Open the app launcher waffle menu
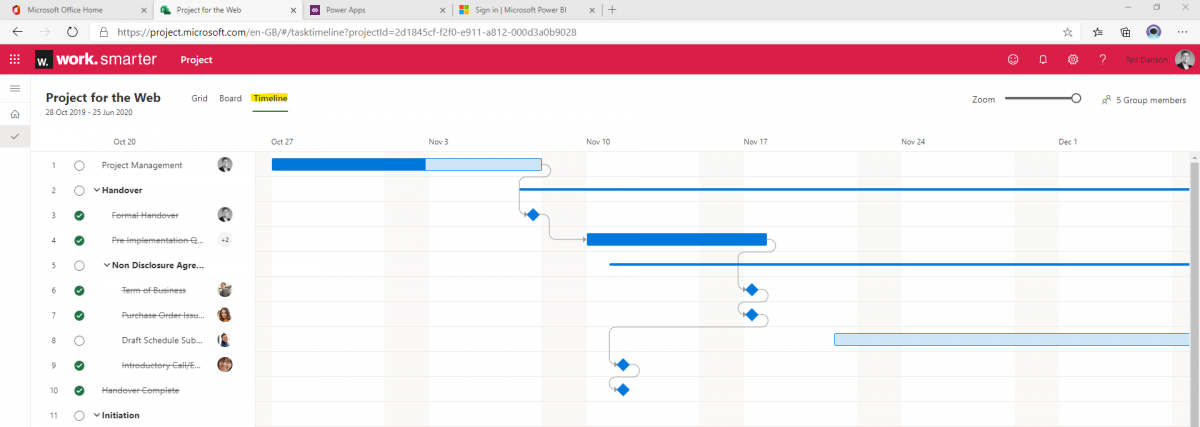The height and width of the screenshot is (427, 1200). [14, 60]
